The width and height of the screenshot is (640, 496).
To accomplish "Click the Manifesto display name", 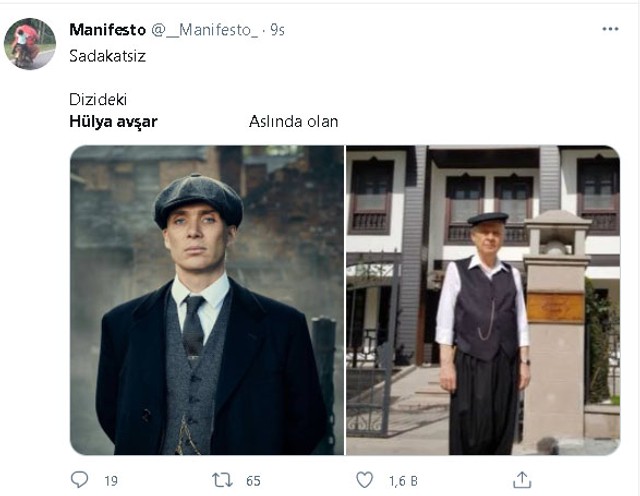I will (107, 30).
